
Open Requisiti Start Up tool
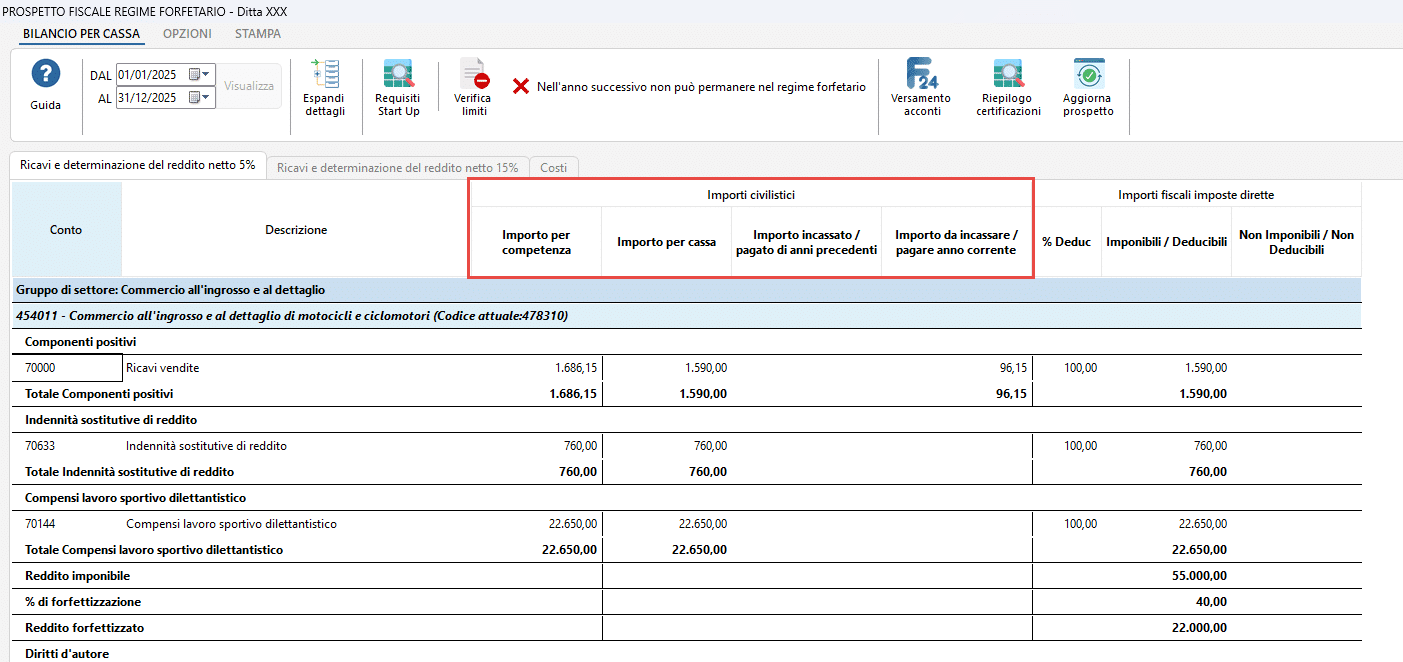coord(398,74)
